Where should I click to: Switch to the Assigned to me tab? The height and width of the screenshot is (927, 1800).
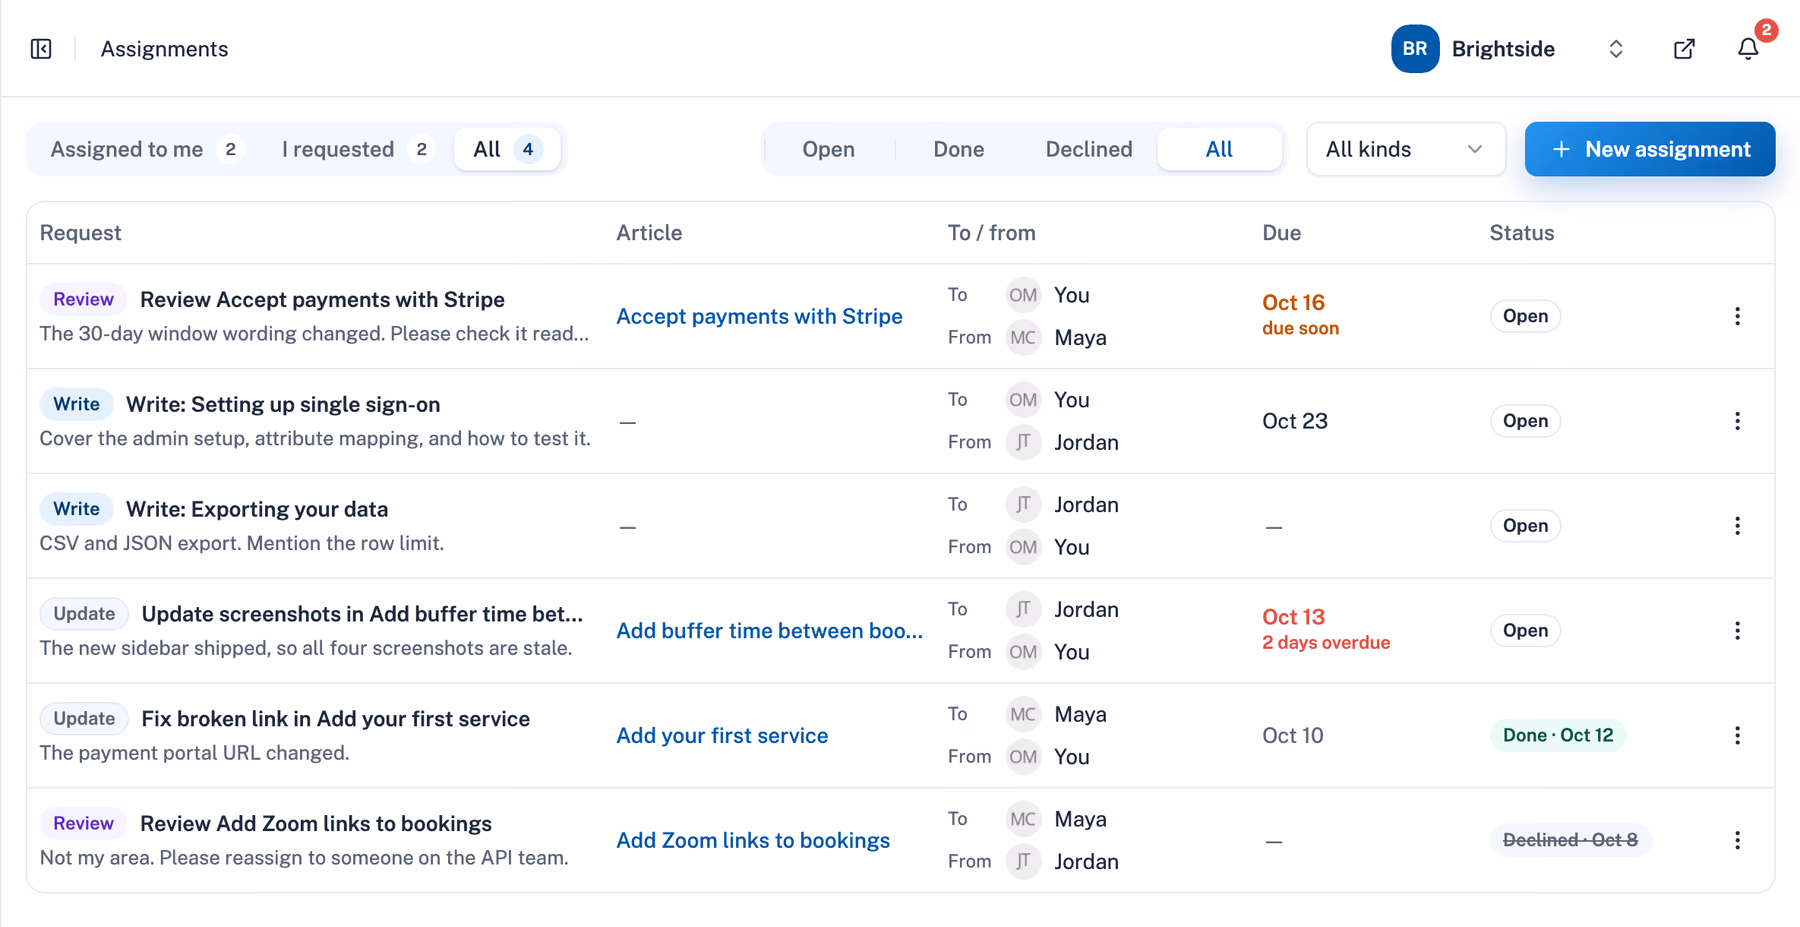[x=146, y=149]
